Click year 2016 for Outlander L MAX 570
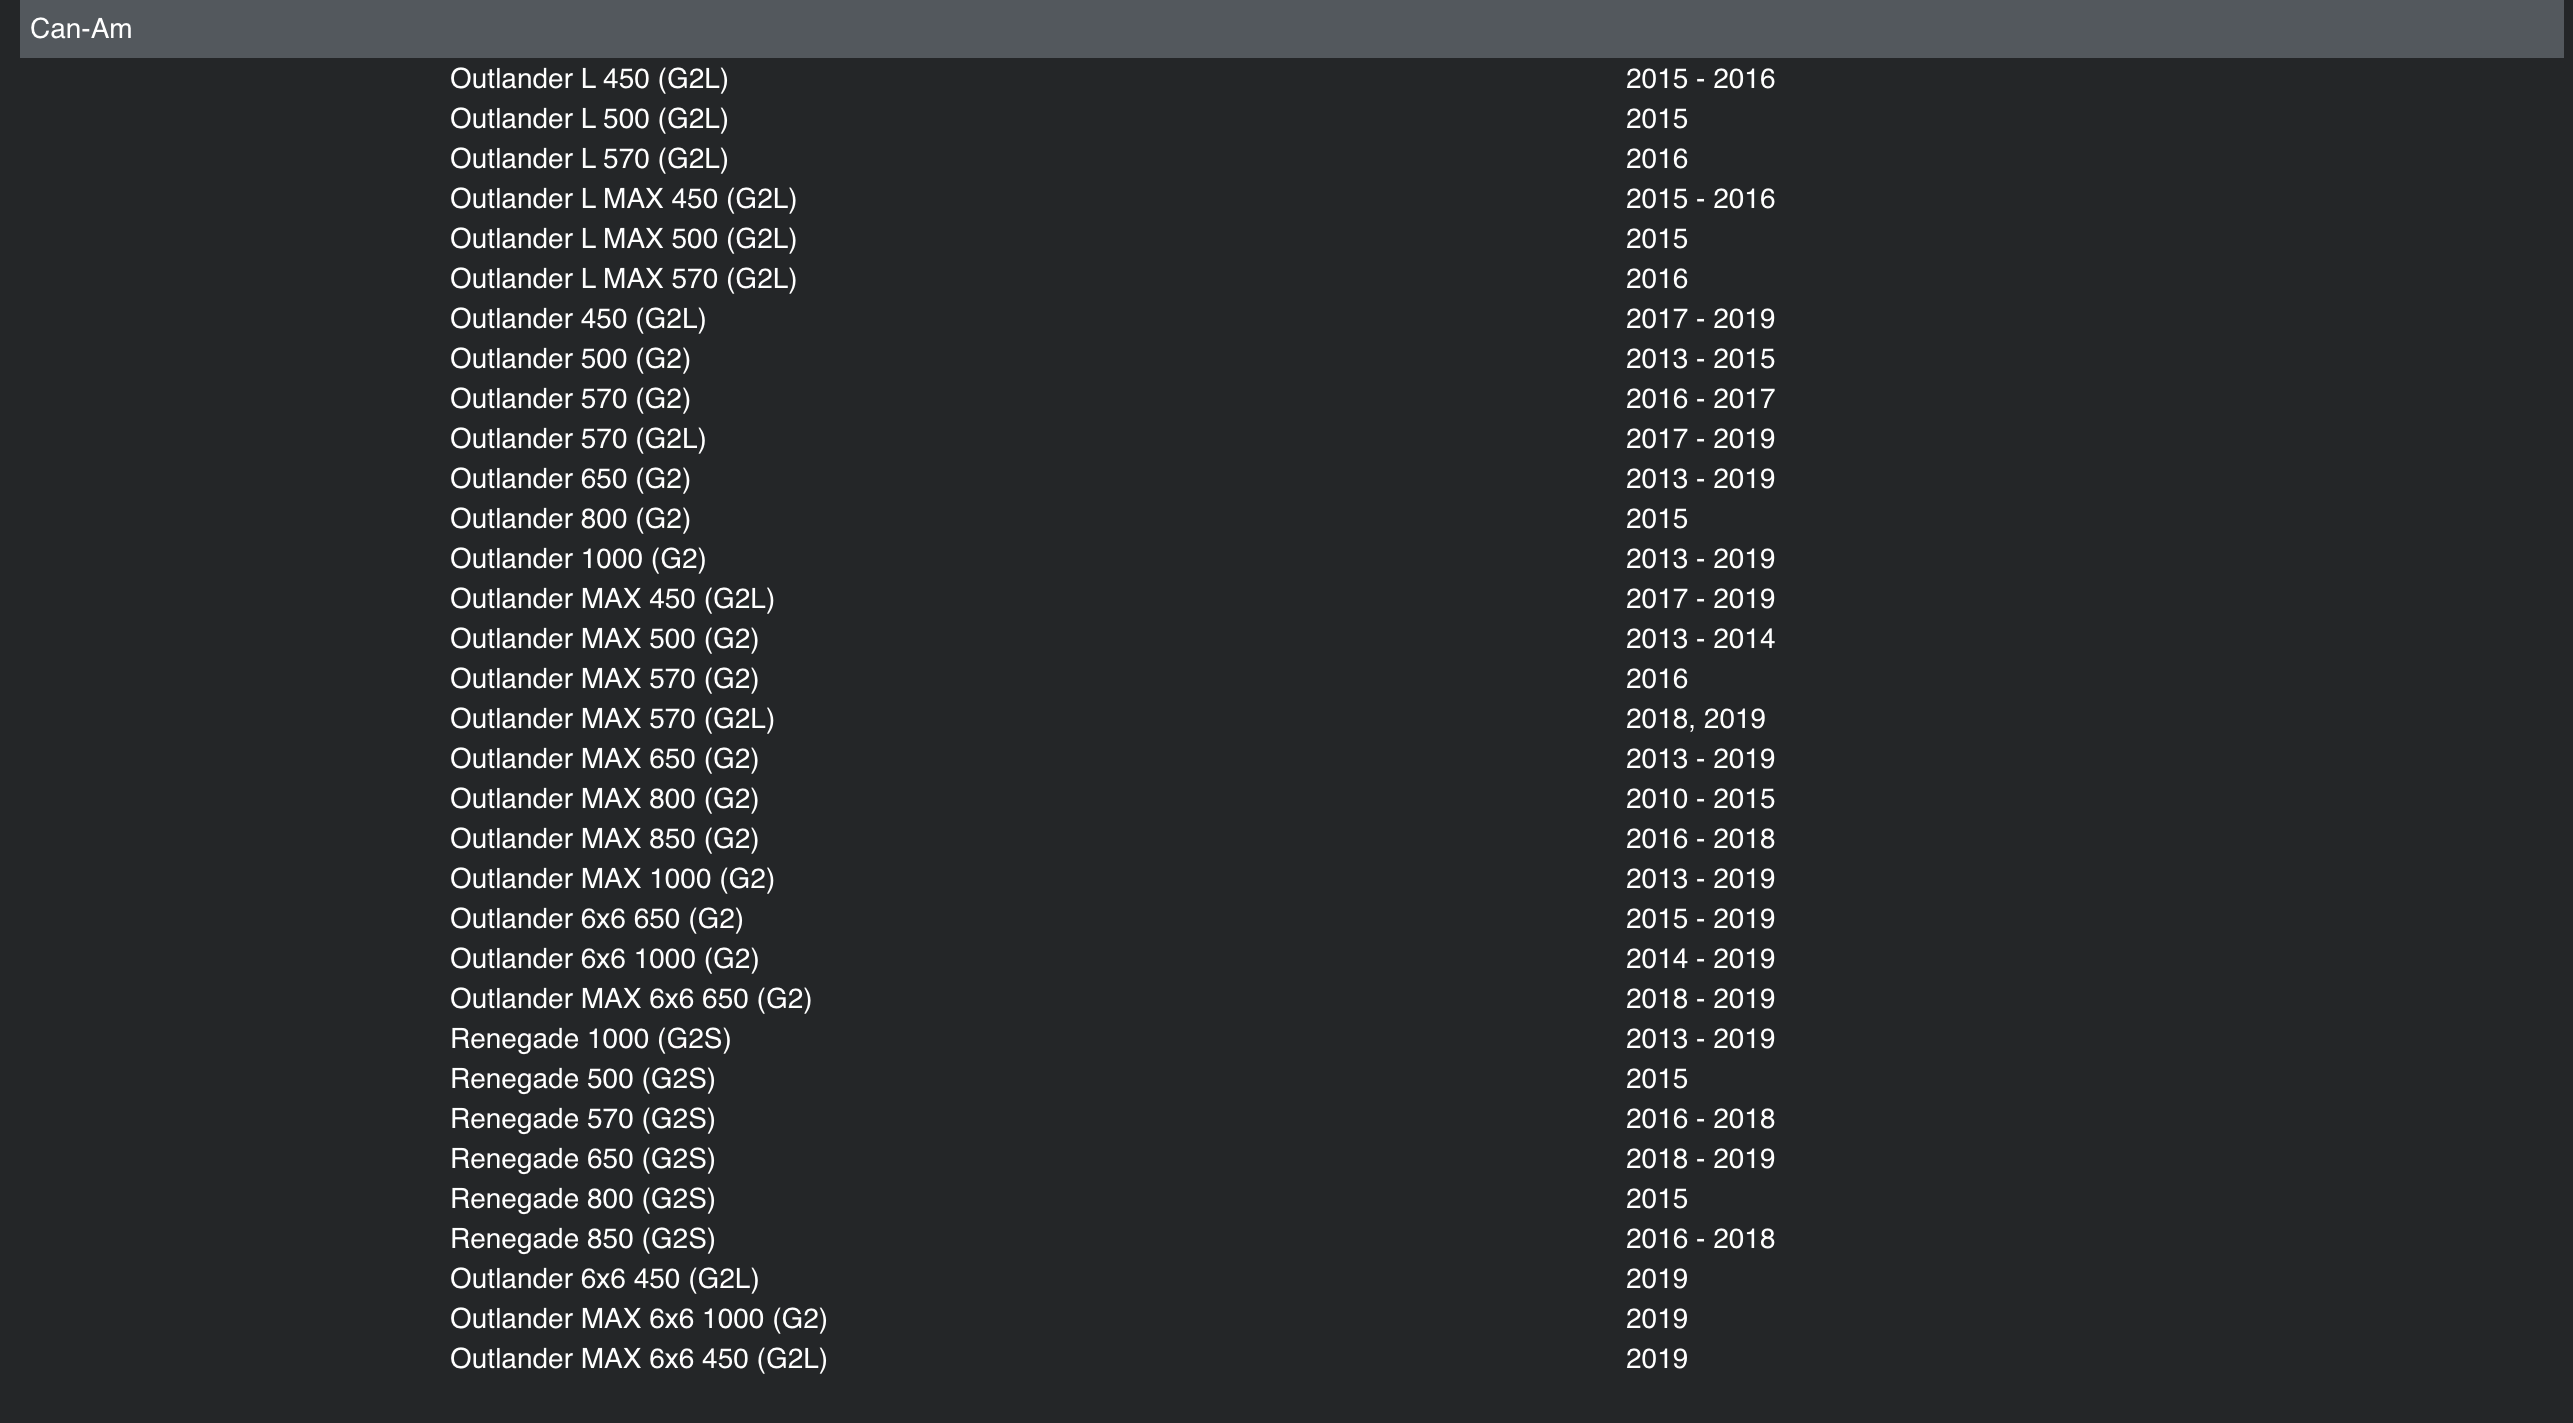The height and width of the screenshot is (1423, 2573). (x=1656, y=279)
